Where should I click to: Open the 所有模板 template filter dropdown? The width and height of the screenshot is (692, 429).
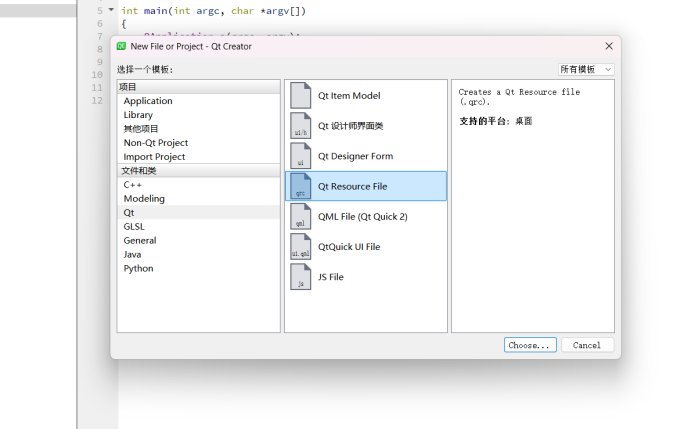coord(586,69)
